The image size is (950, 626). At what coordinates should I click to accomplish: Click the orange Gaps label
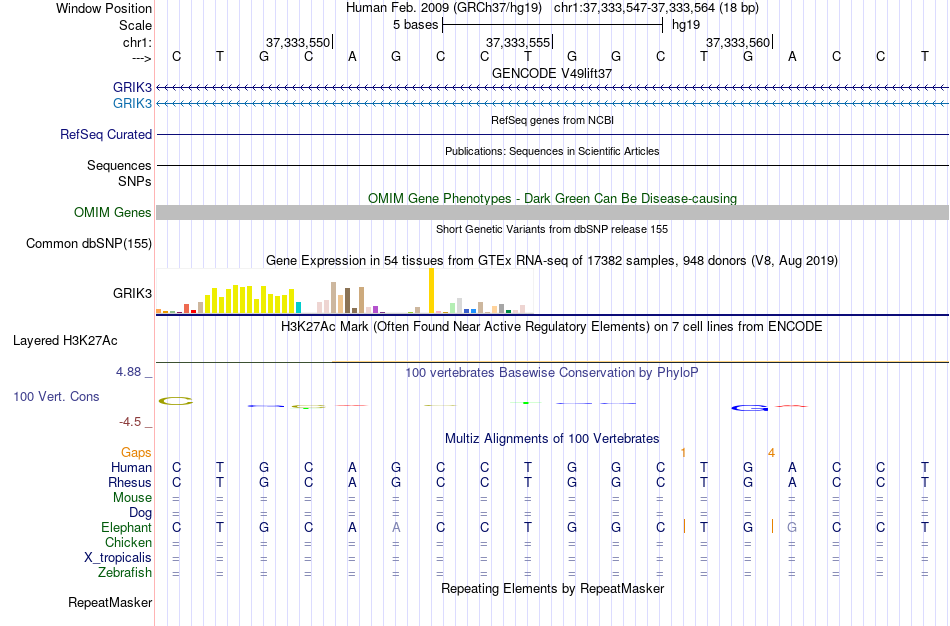136,453
